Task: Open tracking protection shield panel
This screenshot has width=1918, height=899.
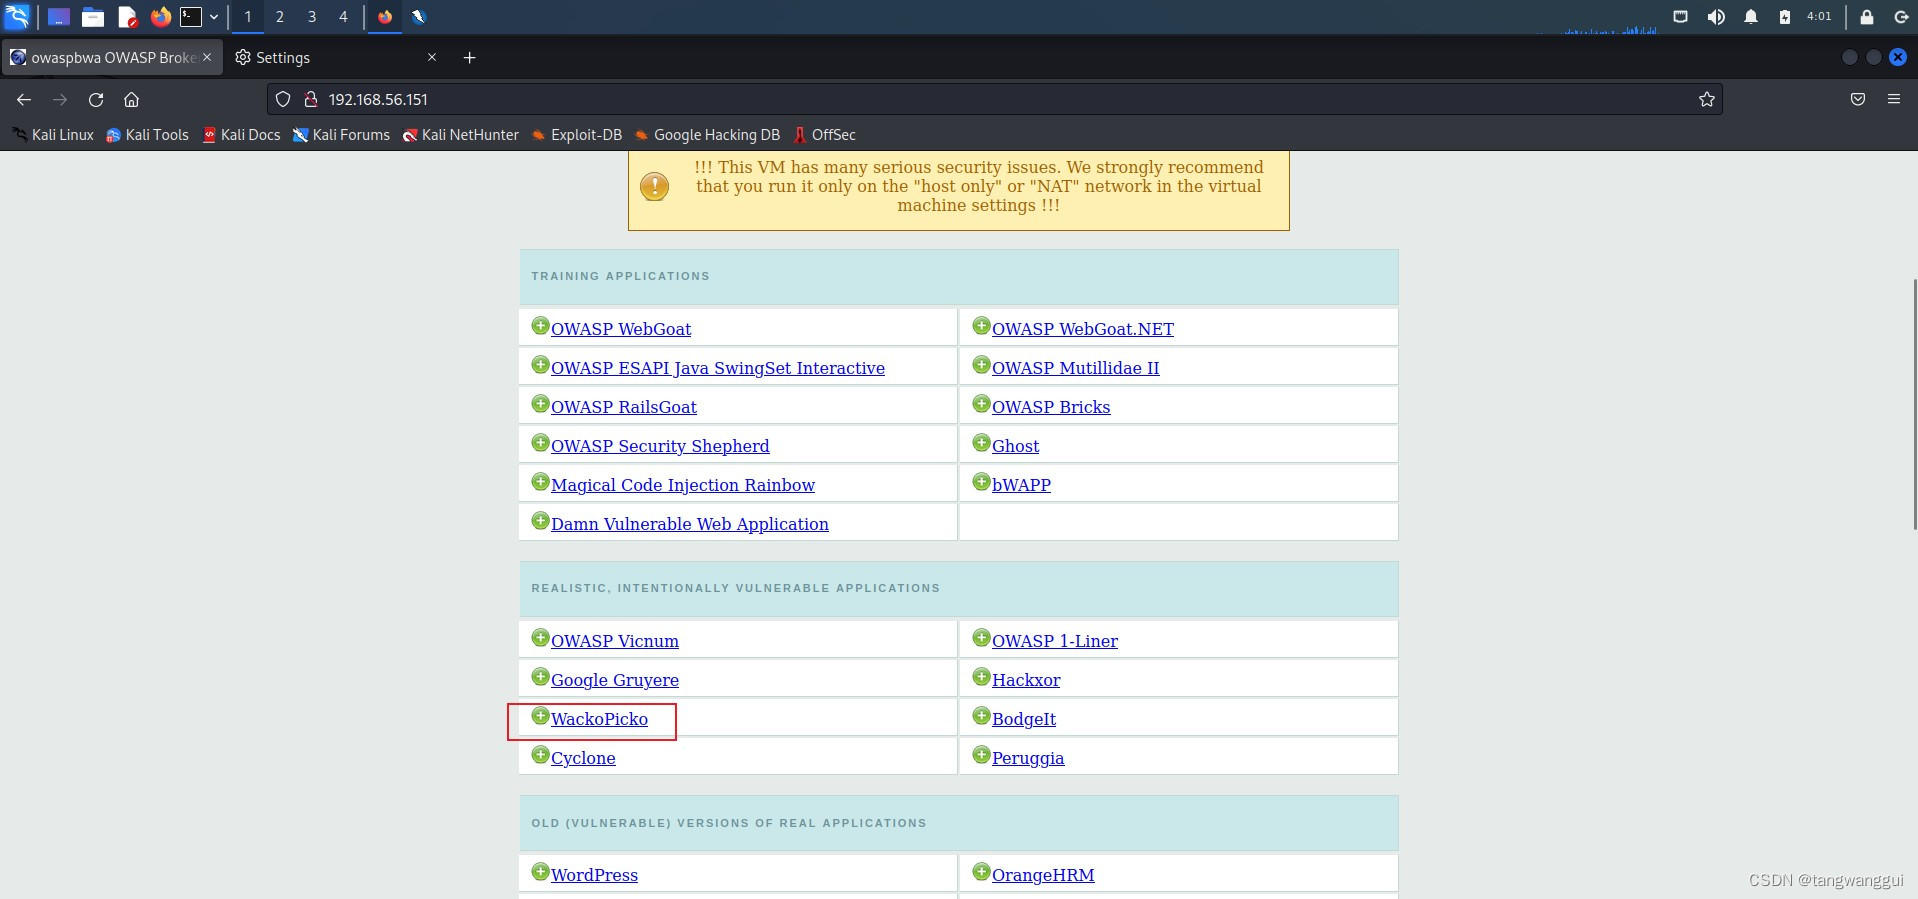Action: [x=283, y=99]
